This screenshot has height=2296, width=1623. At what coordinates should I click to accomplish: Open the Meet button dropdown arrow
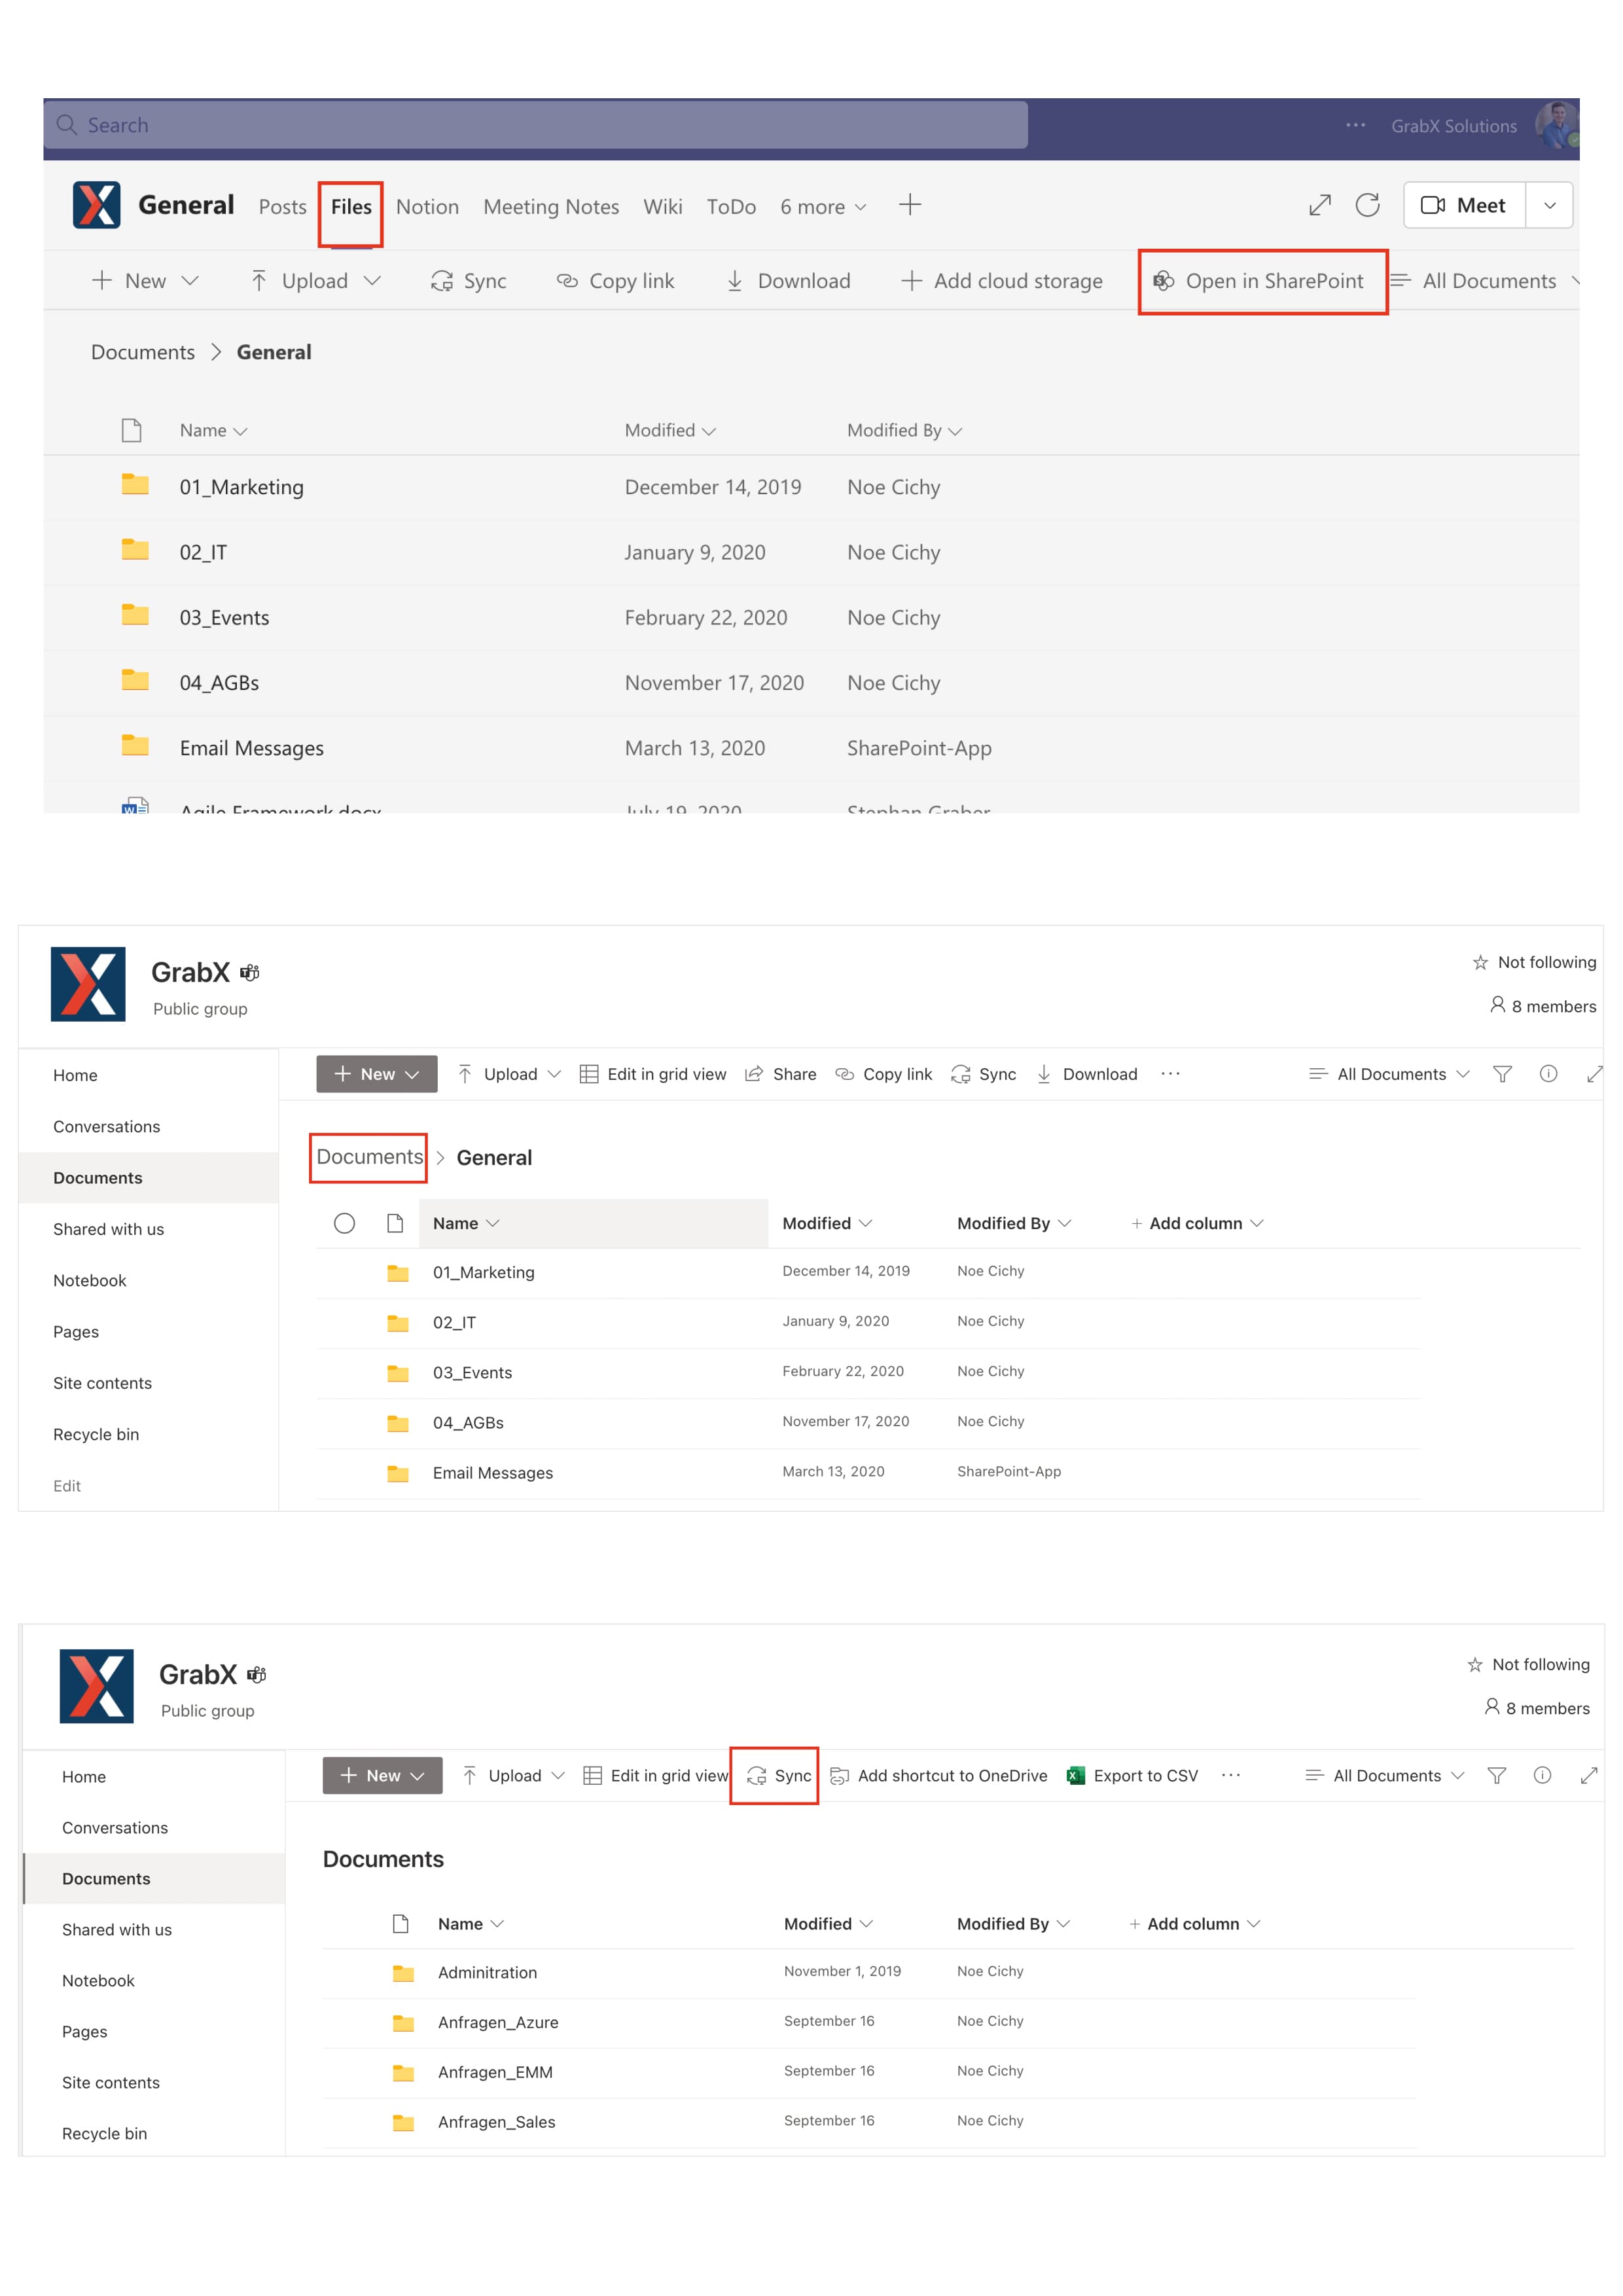[x=1549, y=205]
